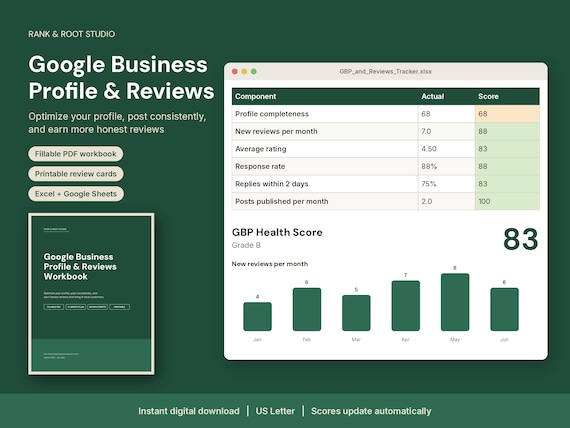
Task: Click the Jan bar in the chart
Action: (257, 316)
